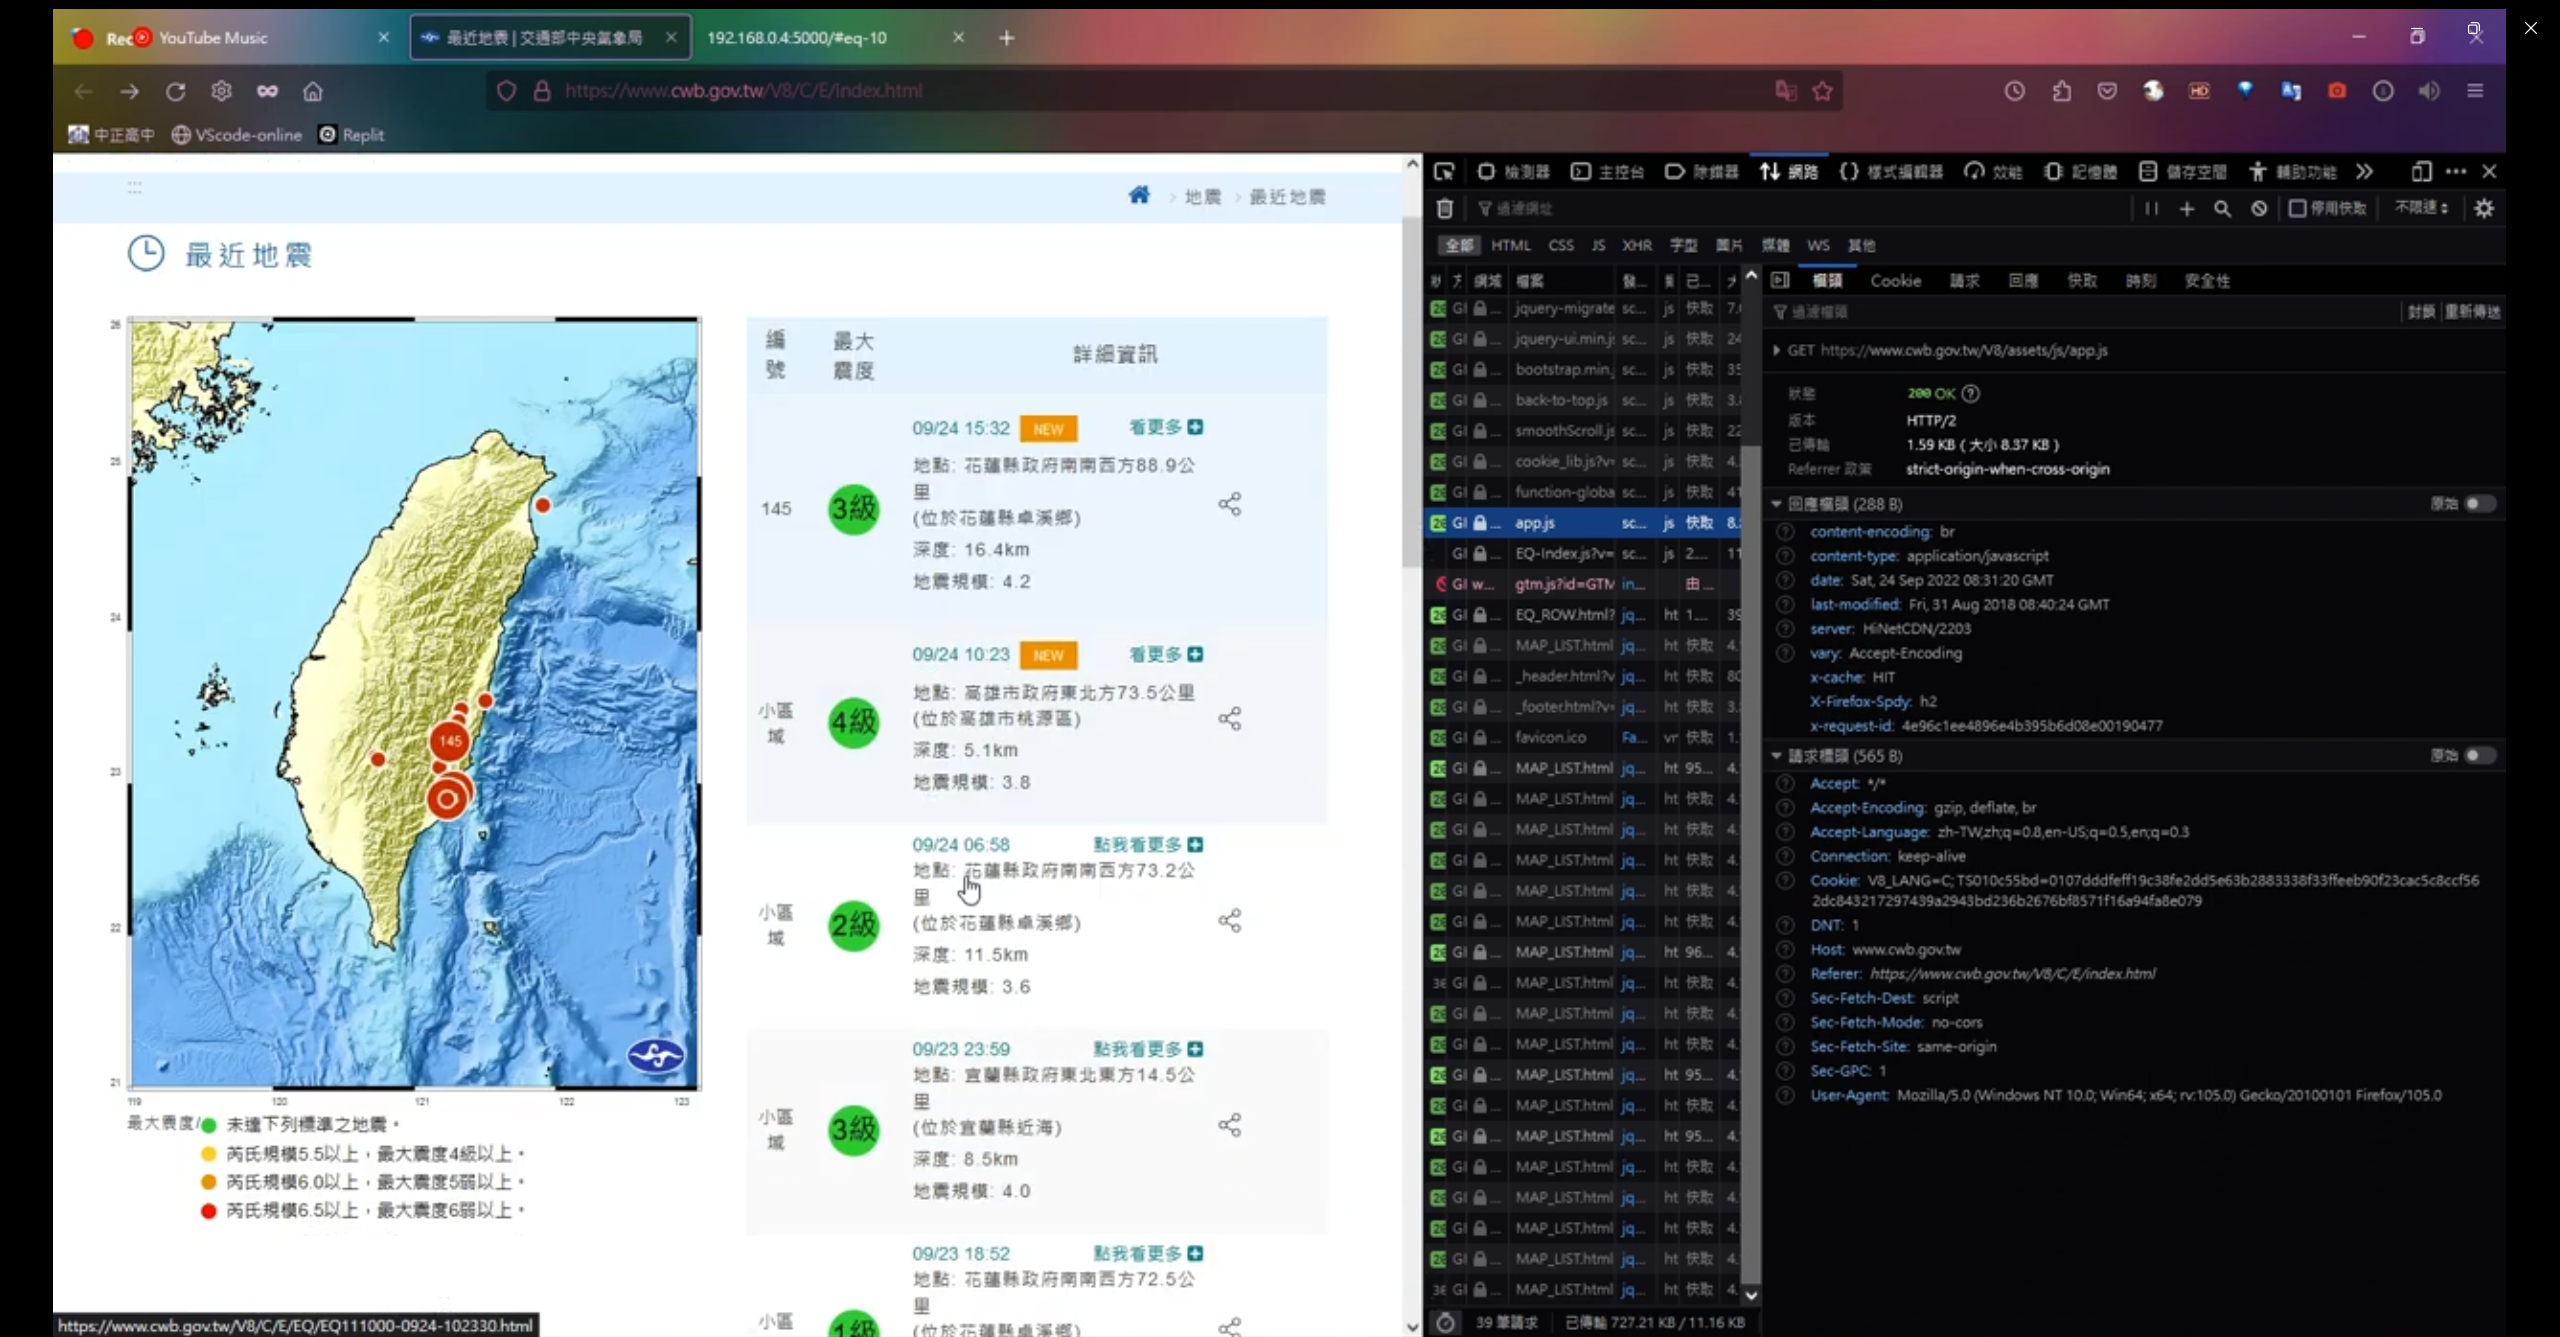Viewport: 2560px width, 1337px height.
Task: Open network search magnifier icon
Action: coord(2222,208)
